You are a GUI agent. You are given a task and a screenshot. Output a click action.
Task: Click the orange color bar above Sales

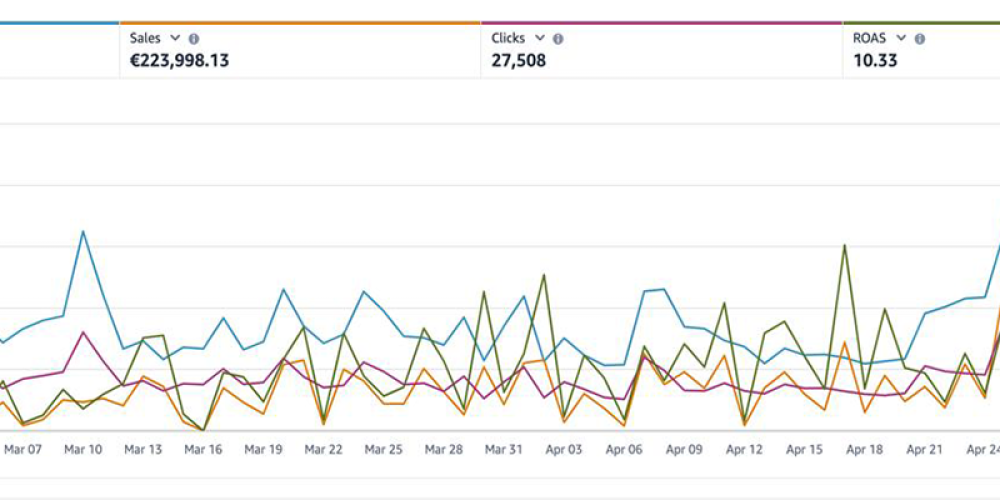click(300, 22)
